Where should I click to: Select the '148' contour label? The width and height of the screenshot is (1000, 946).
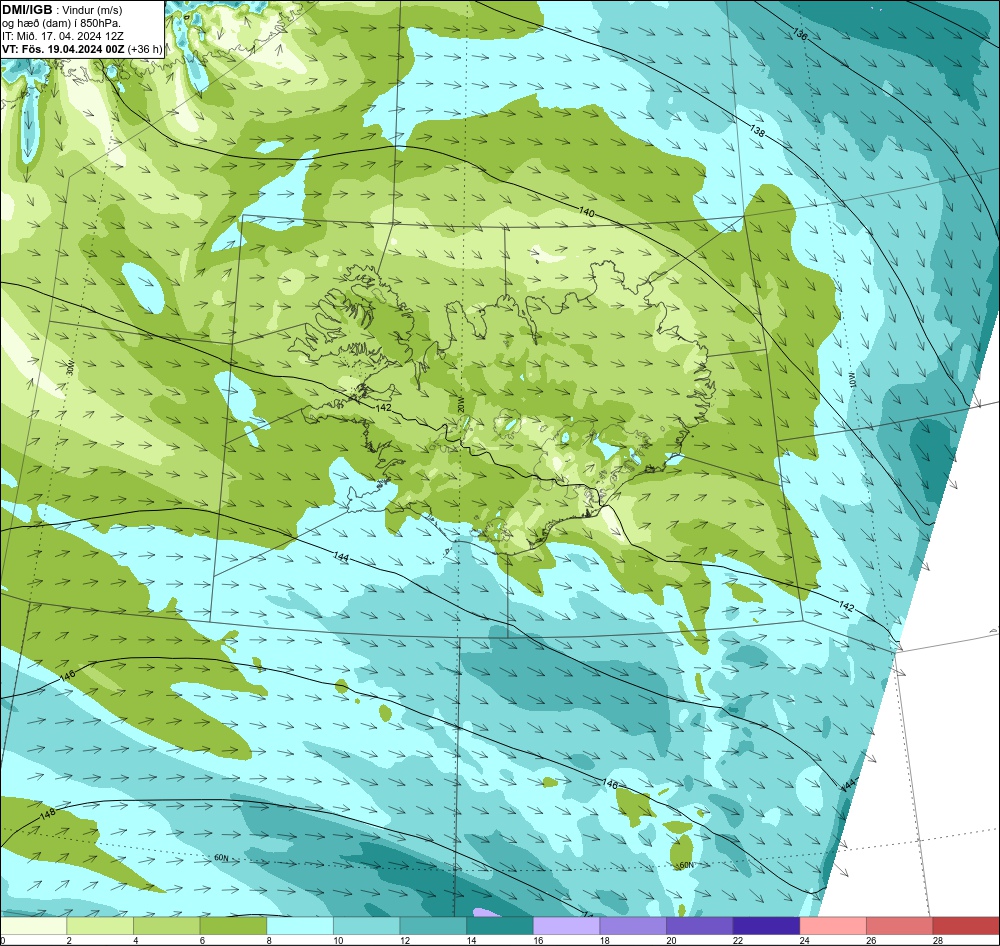tap(48, 815)
